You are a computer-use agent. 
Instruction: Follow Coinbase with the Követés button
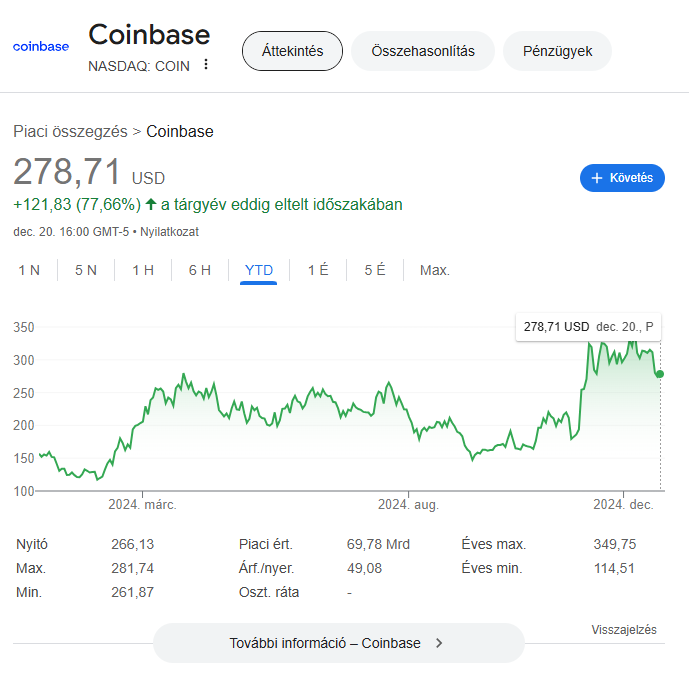[x=622, y=178]
